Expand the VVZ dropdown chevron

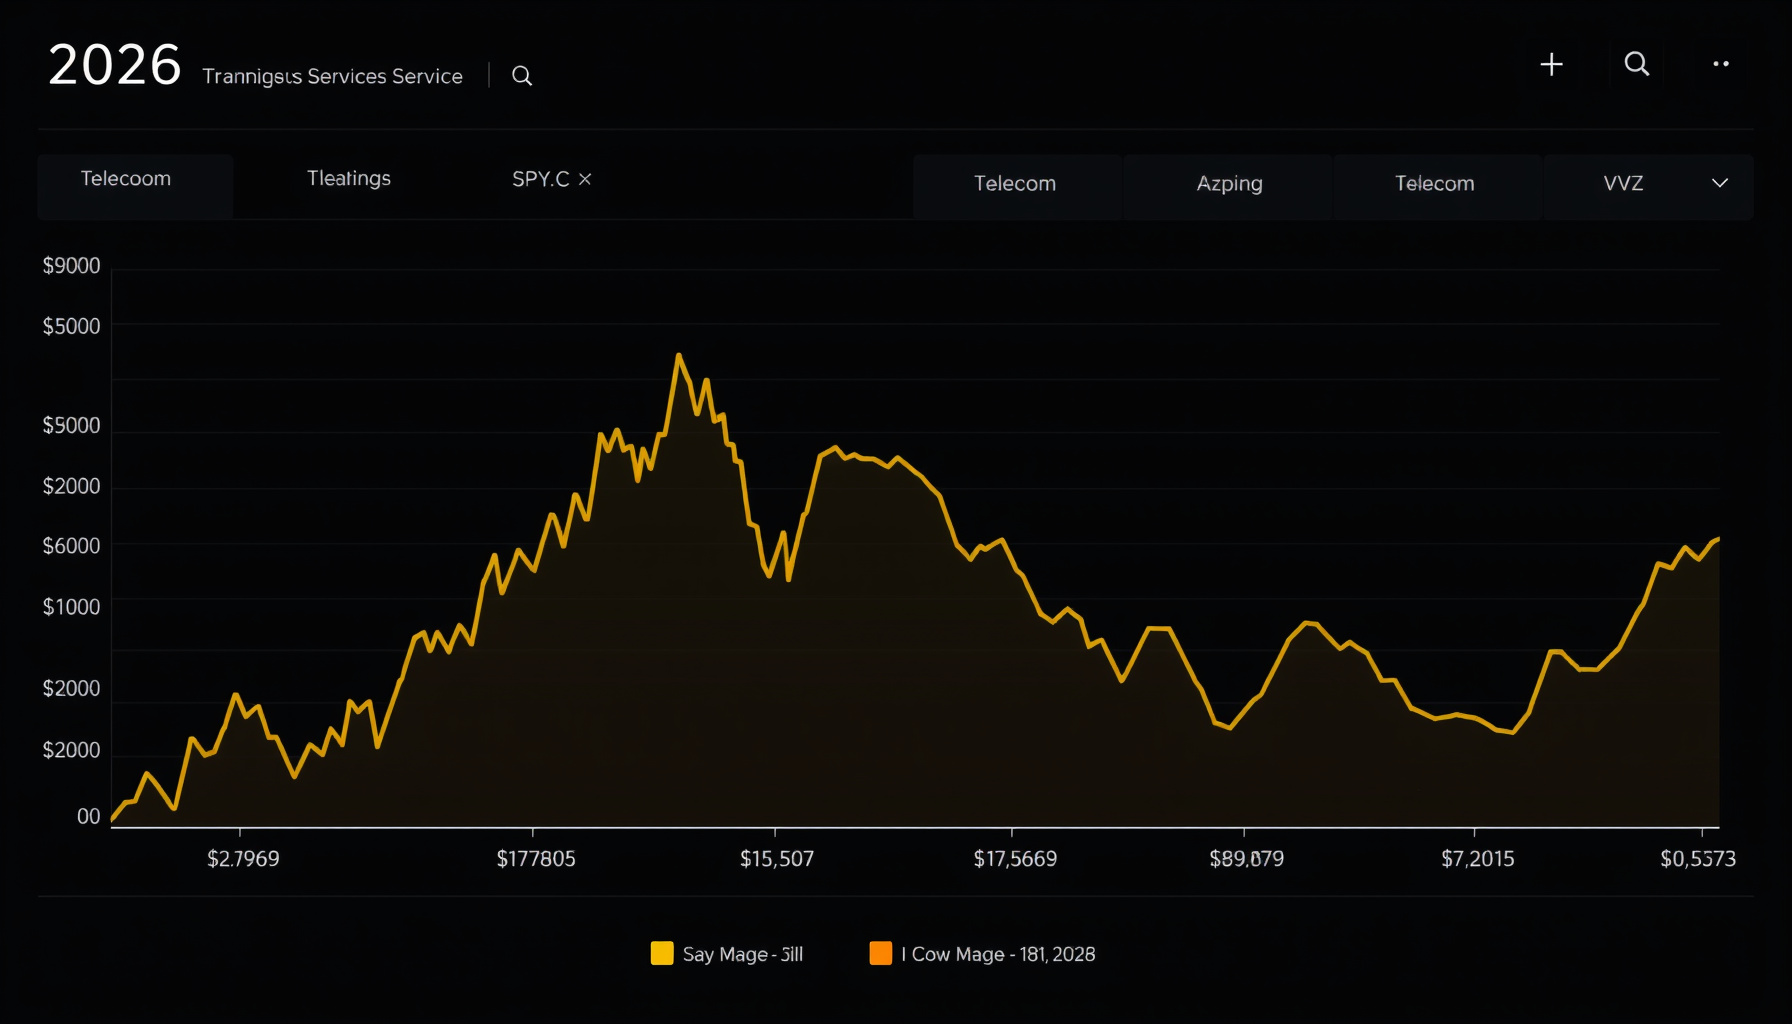click(1720, 183)
